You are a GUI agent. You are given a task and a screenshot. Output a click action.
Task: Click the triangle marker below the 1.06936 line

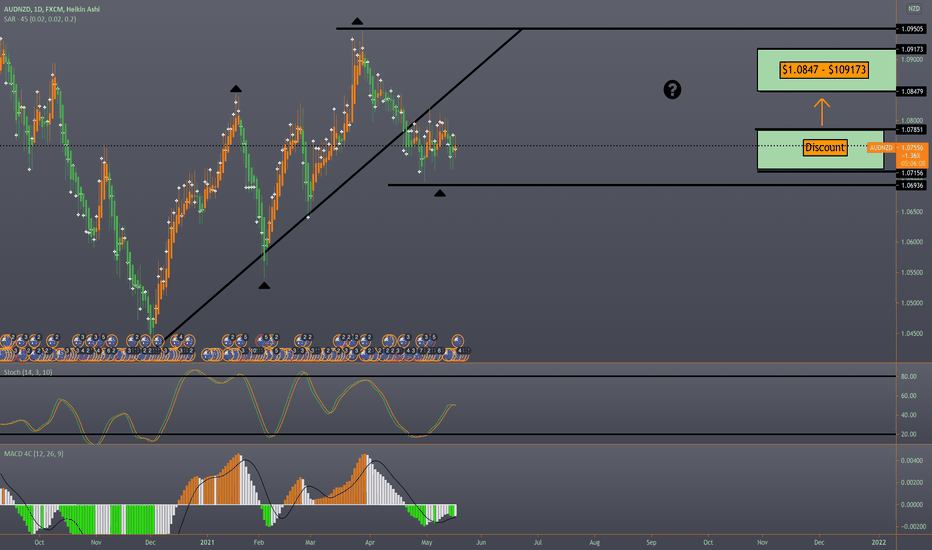[439, 193]
